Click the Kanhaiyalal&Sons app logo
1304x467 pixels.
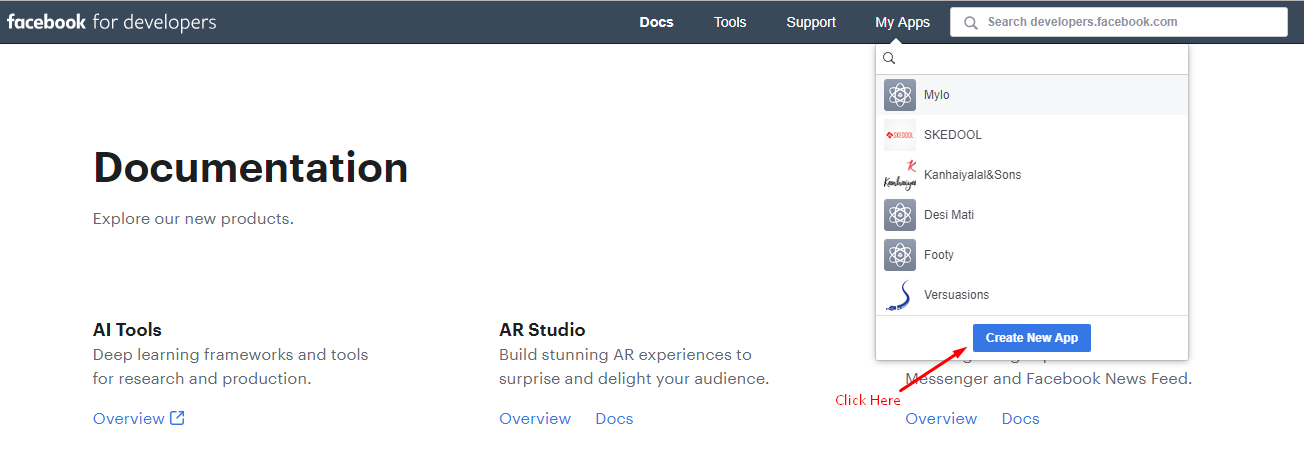[900, 175]
